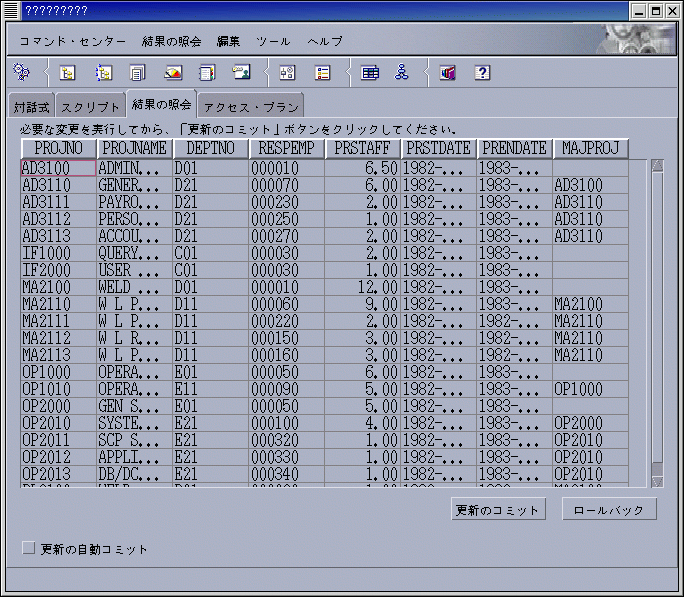Viewport: 684px width, 597px height.
Task: Select the APPLI... project name cell
Action: click(x=134, y=457)
